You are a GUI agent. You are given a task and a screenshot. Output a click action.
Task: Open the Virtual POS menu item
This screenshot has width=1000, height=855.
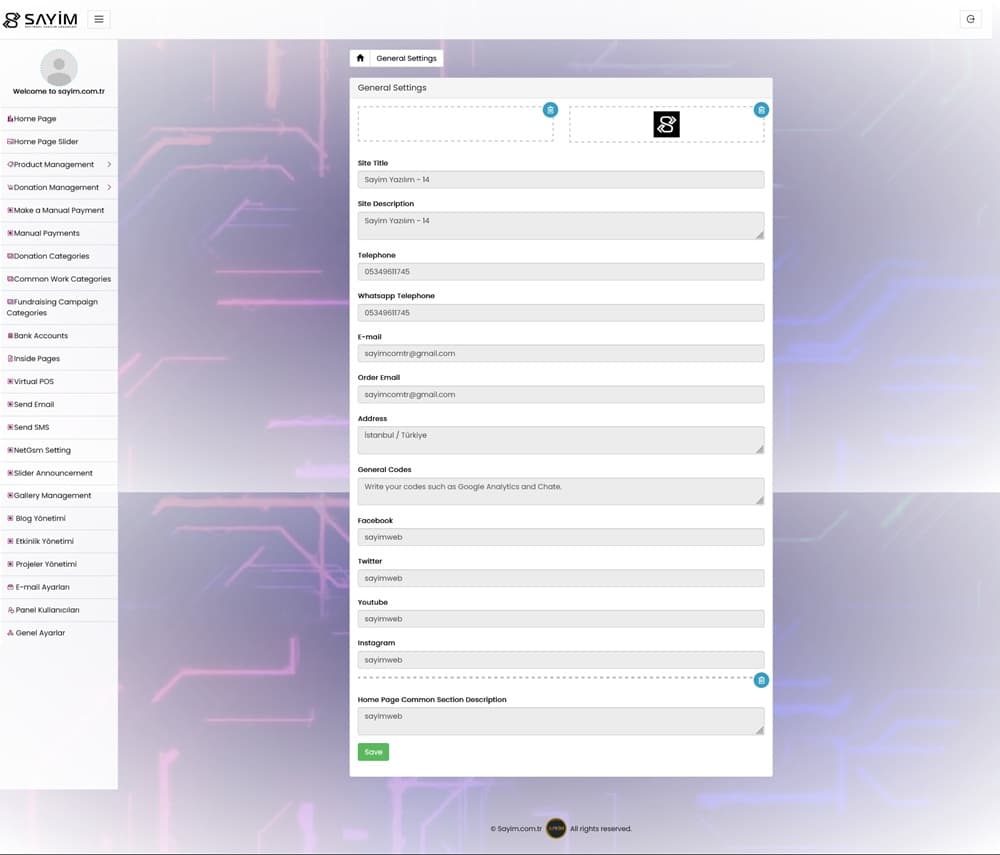(x=34, y=382)
